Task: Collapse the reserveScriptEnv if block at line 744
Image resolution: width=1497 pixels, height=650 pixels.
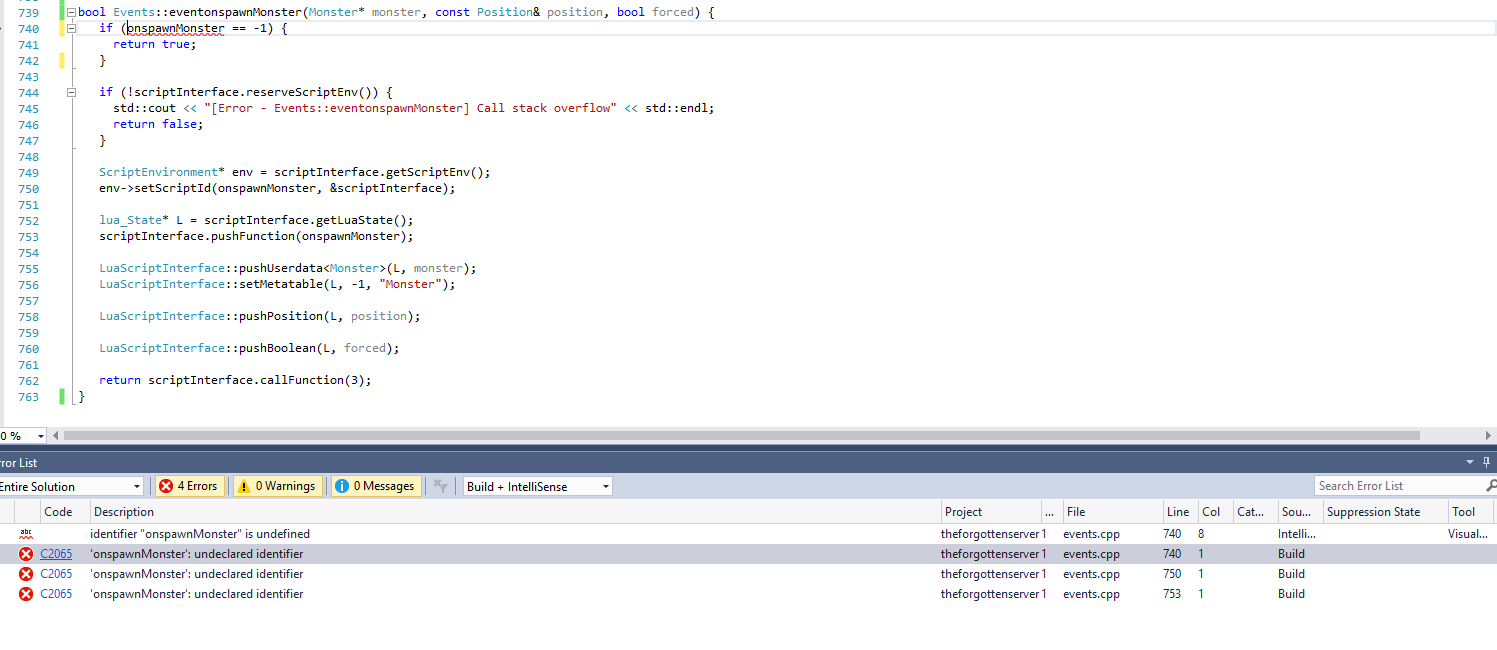Action: pyautogui.click(x=71, y=92)
